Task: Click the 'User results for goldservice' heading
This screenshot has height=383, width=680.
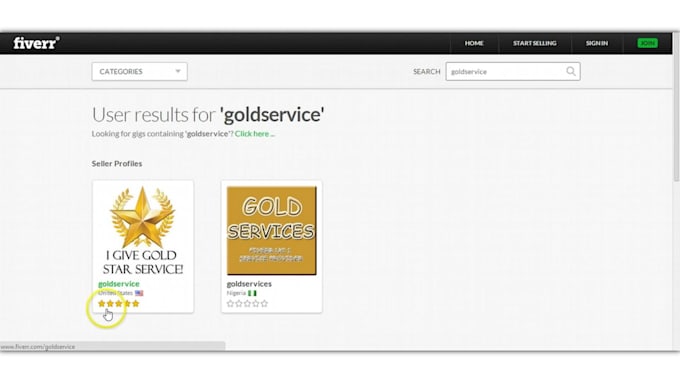Action: click(208, 115)
